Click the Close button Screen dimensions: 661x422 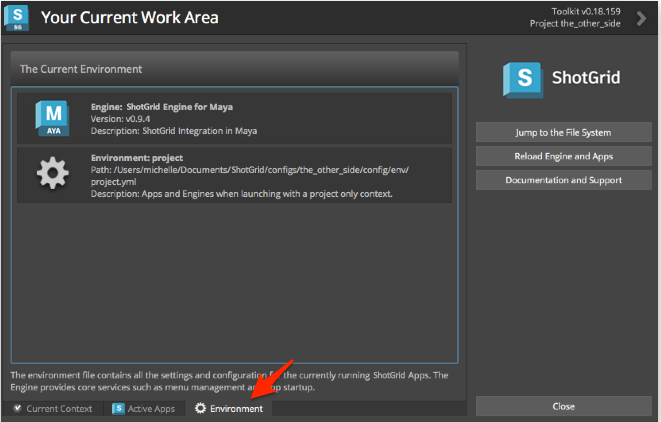(564, 406)
